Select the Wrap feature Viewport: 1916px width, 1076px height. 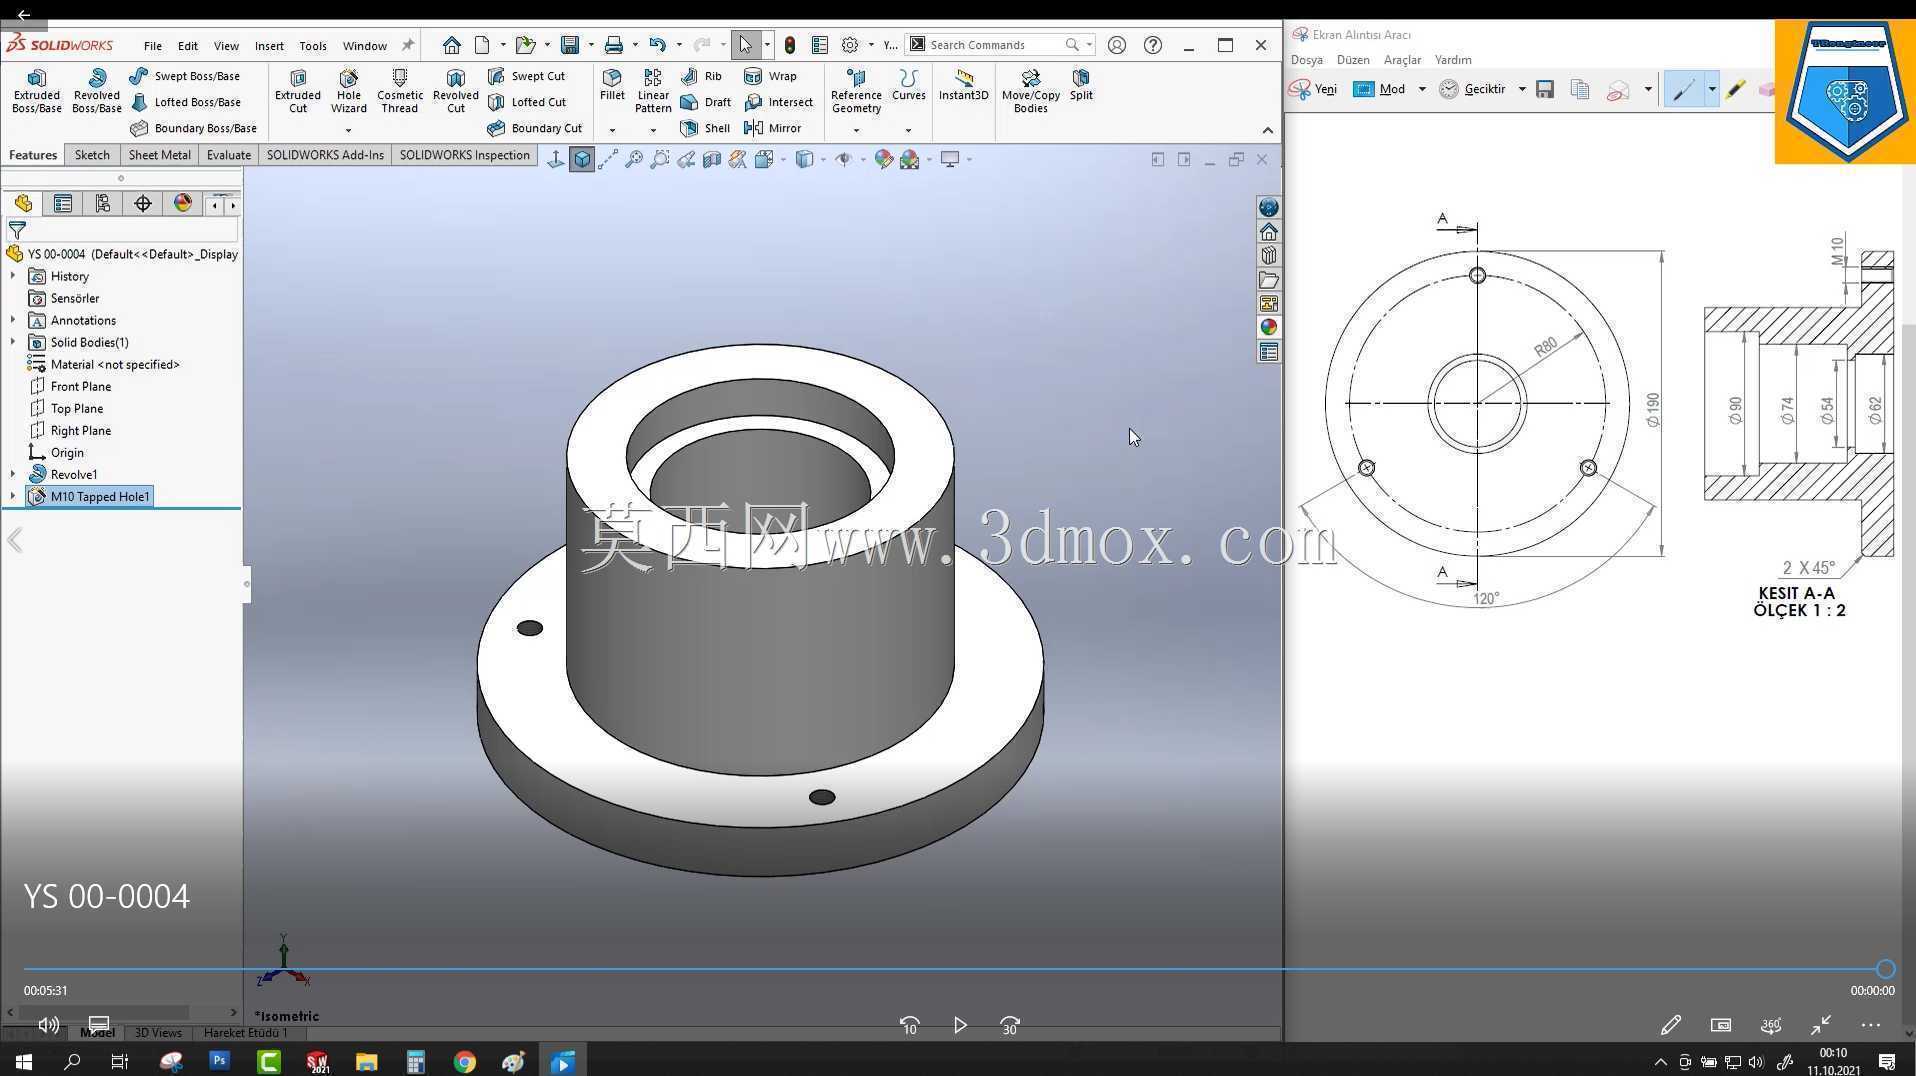coord(770,76)
